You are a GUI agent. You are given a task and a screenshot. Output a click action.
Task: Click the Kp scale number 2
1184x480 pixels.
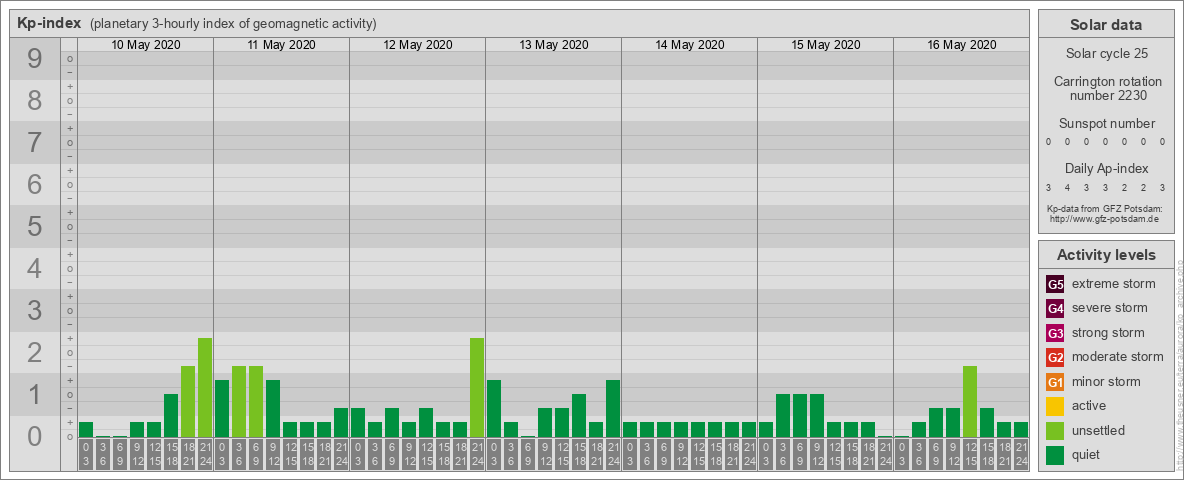(35, 352)
